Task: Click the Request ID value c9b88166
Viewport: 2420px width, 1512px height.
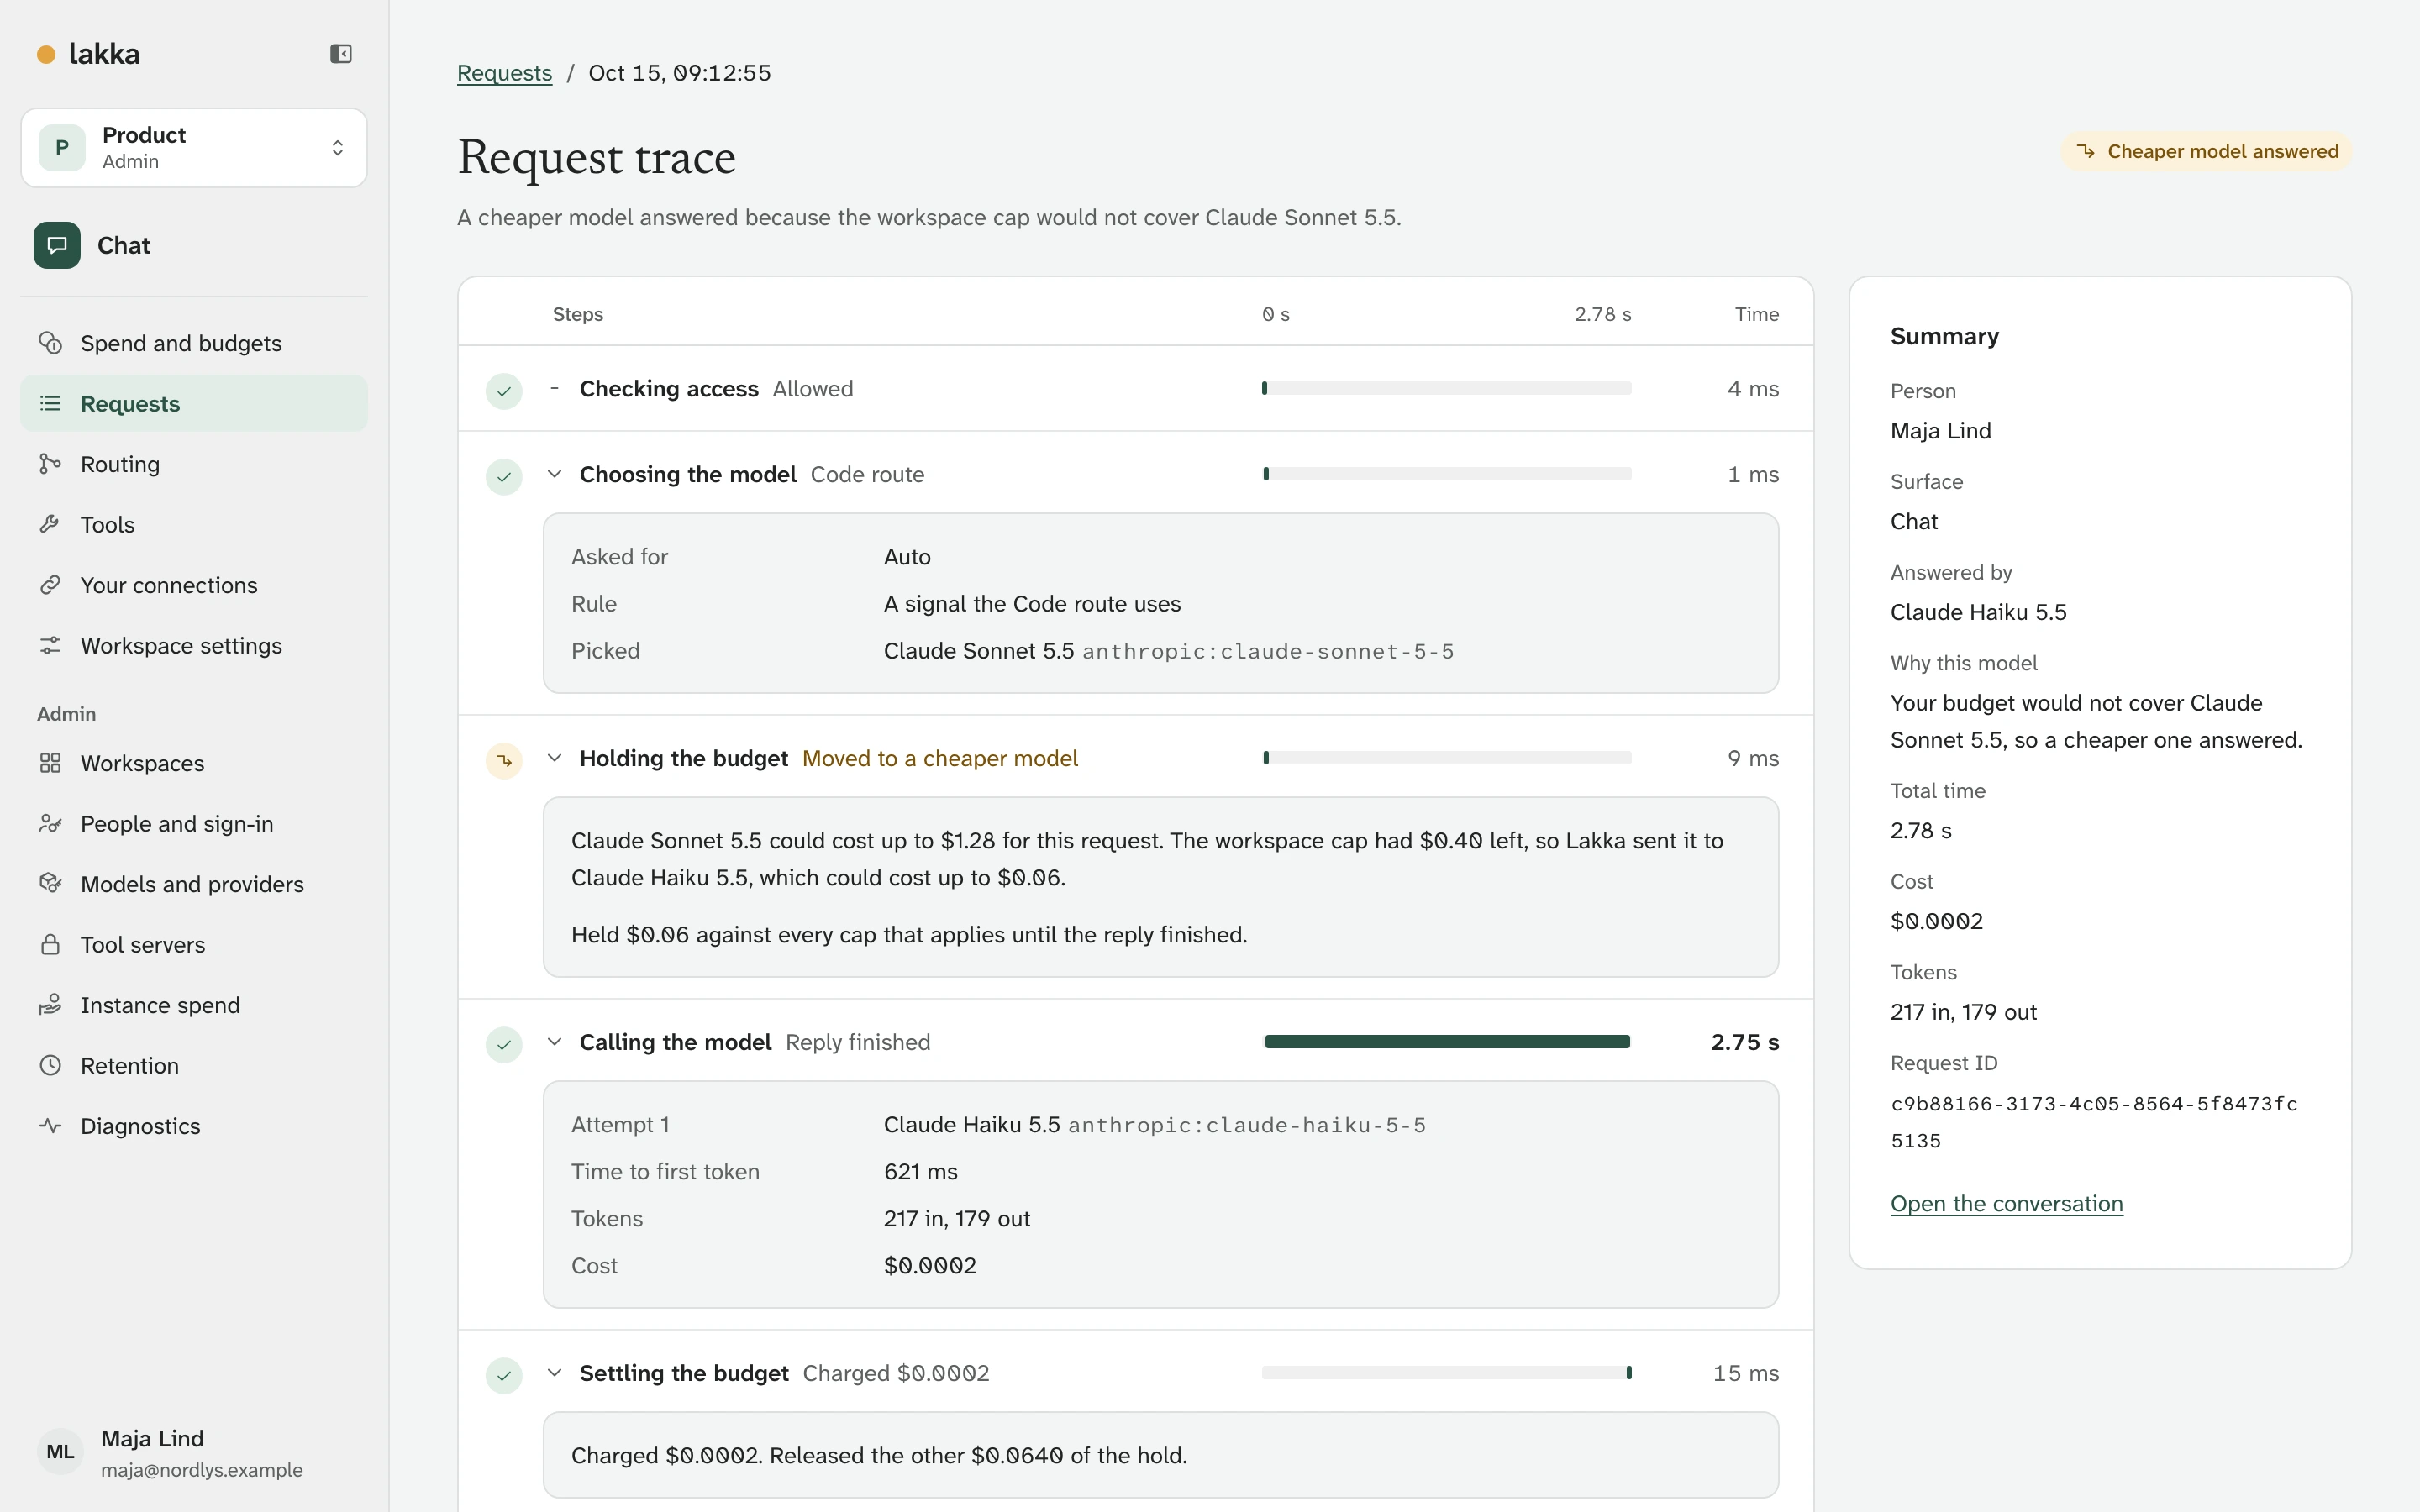Action: click(2094, 1122)
